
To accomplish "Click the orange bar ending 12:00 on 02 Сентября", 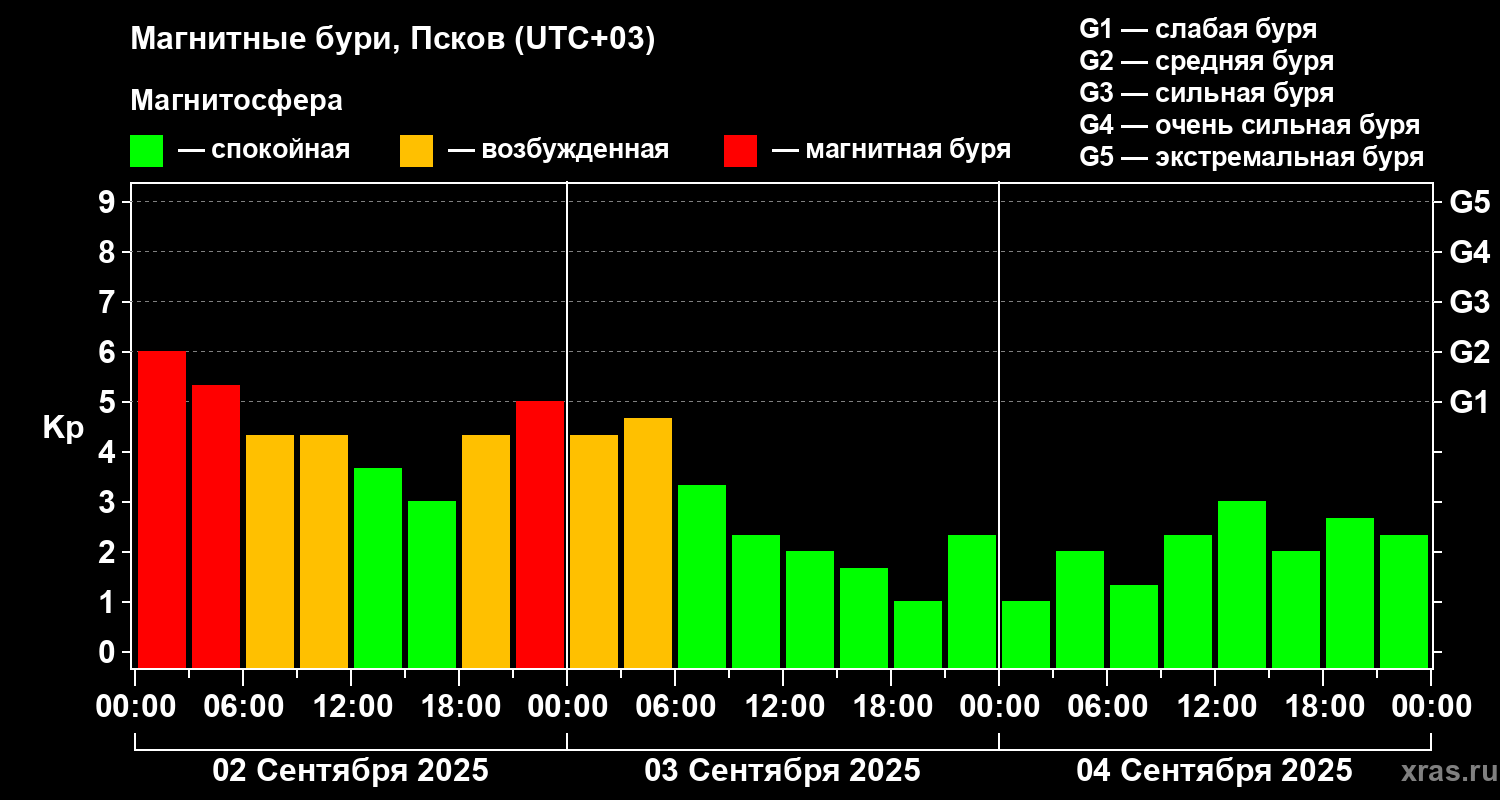I will pos(324,552).
